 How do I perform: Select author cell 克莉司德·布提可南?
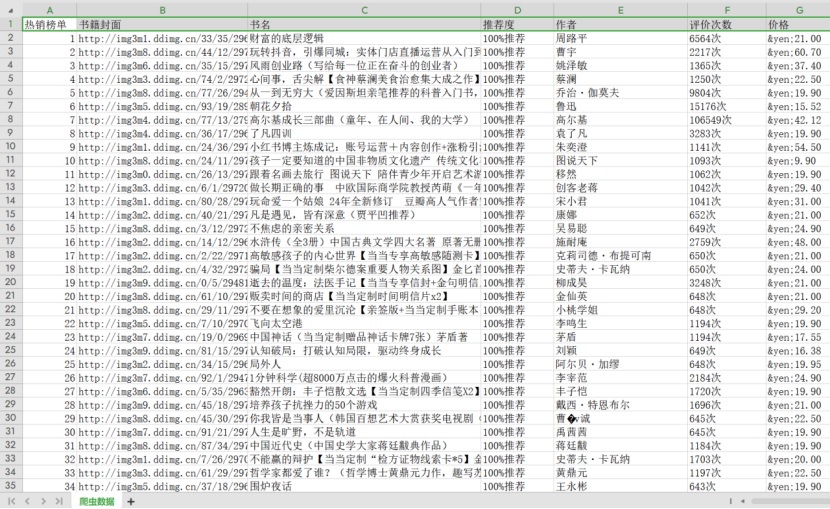click(620, 256)
